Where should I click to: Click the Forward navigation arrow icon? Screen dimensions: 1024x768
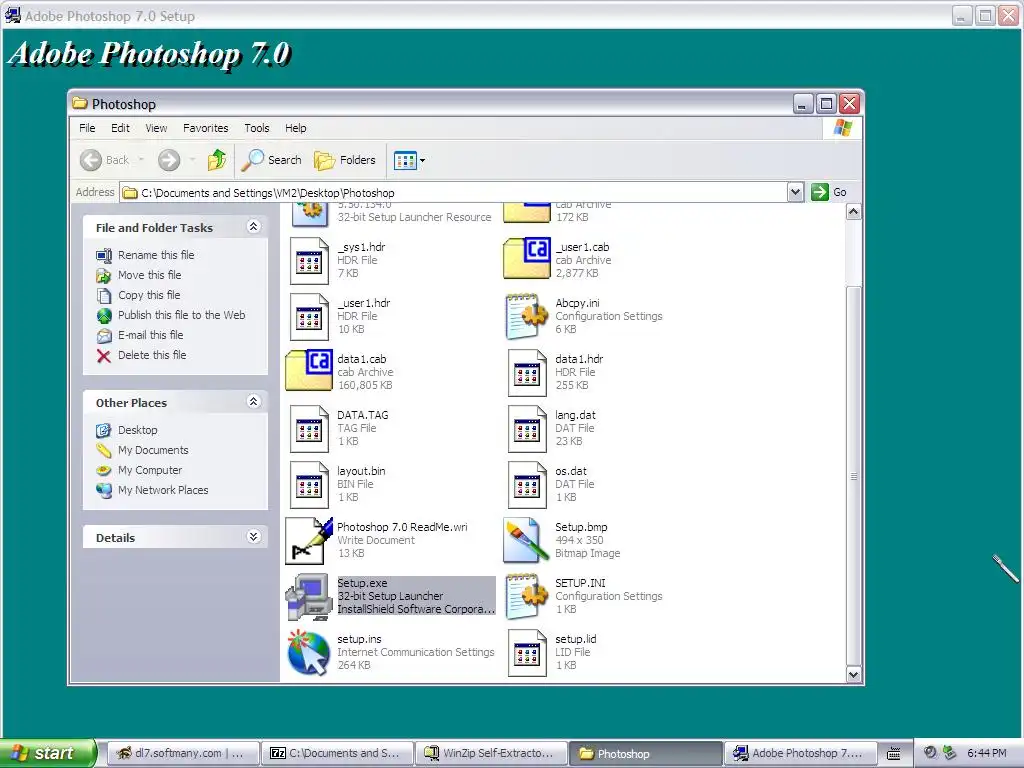click(x=168, y=160)
